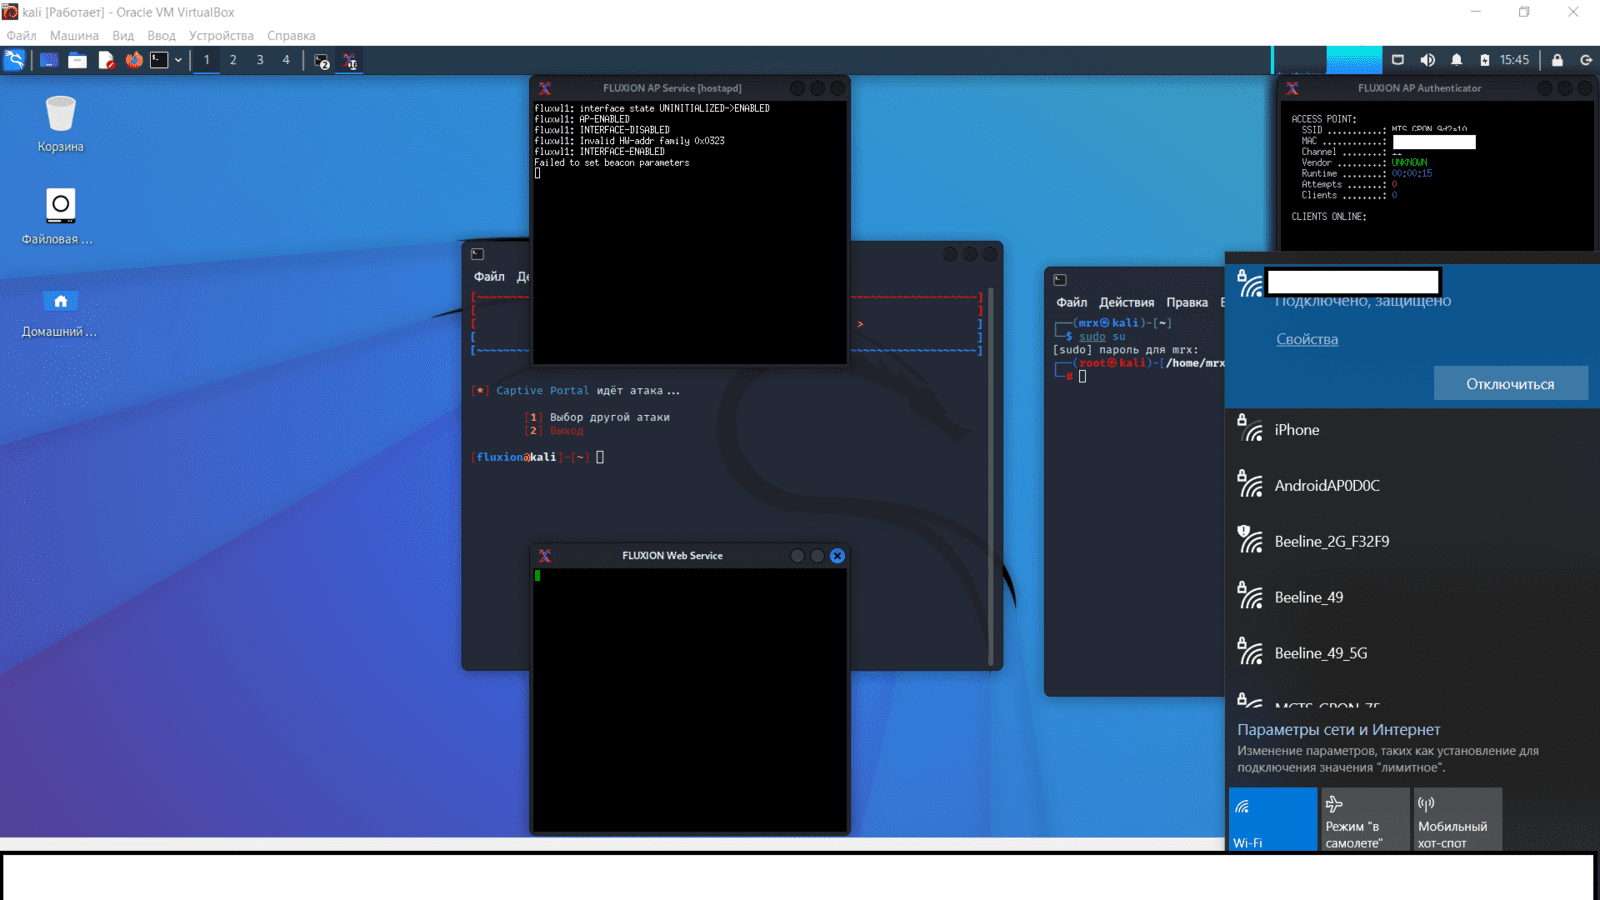Click Свойства link of connected network

[1307, 339]
